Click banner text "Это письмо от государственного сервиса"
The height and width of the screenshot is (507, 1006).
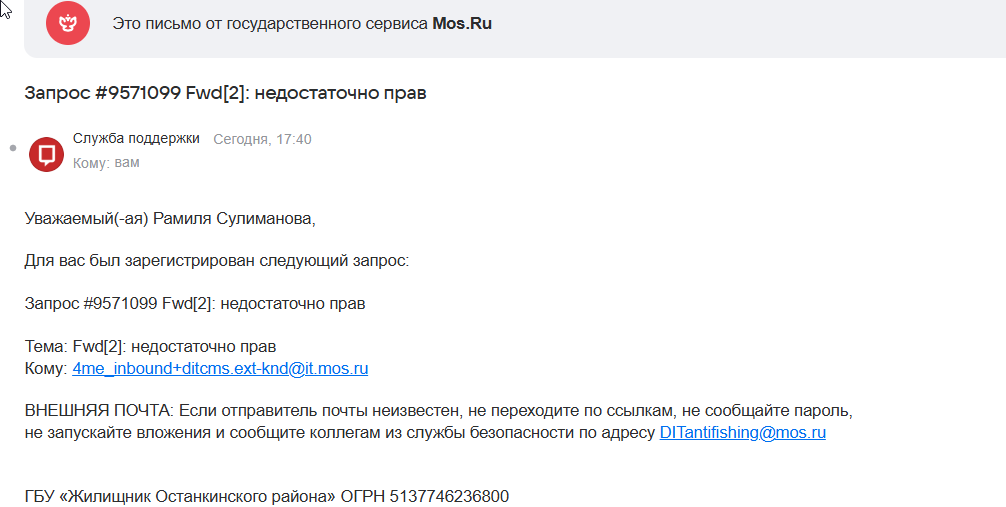coord(270,24)
